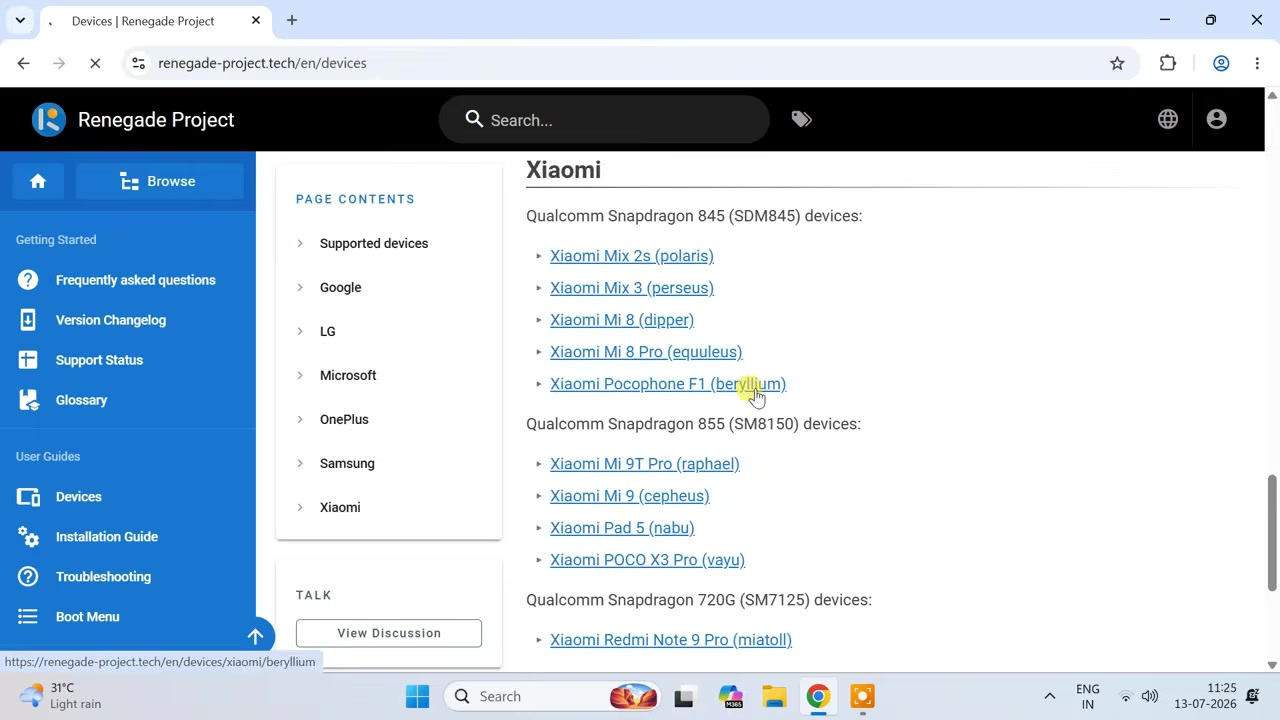Click the Renegade Project logo icon
This screenshot has height=720, width=1280.
point(48,120)
